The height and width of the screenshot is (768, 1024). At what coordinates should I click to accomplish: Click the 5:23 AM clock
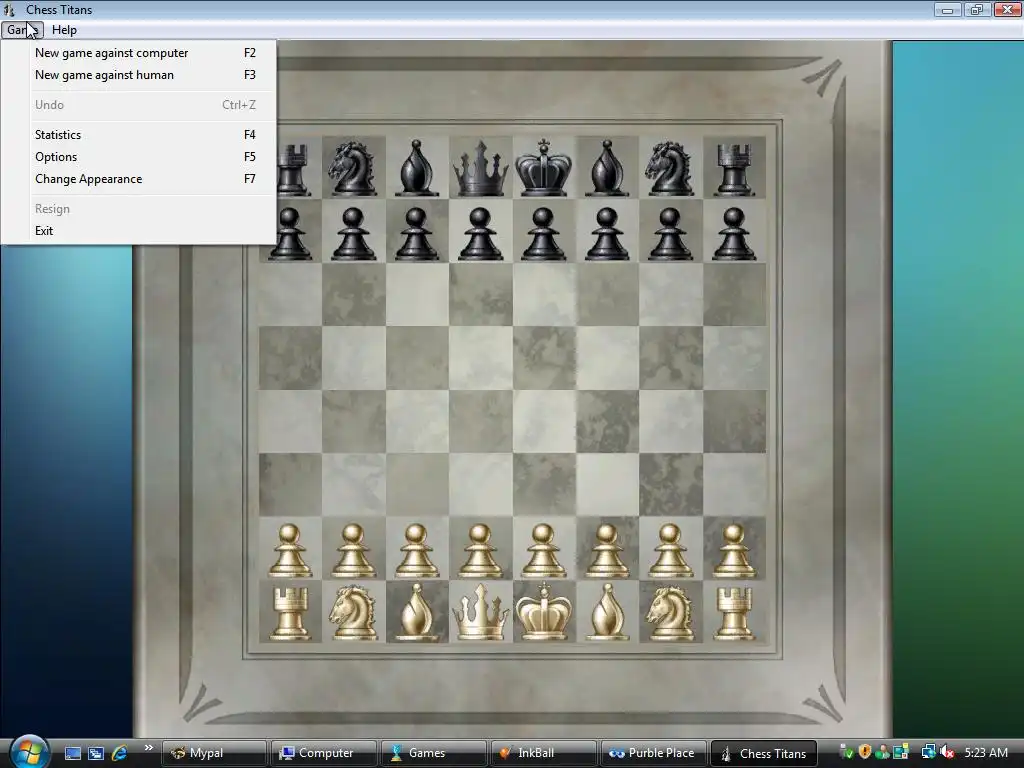click(985, 753)
